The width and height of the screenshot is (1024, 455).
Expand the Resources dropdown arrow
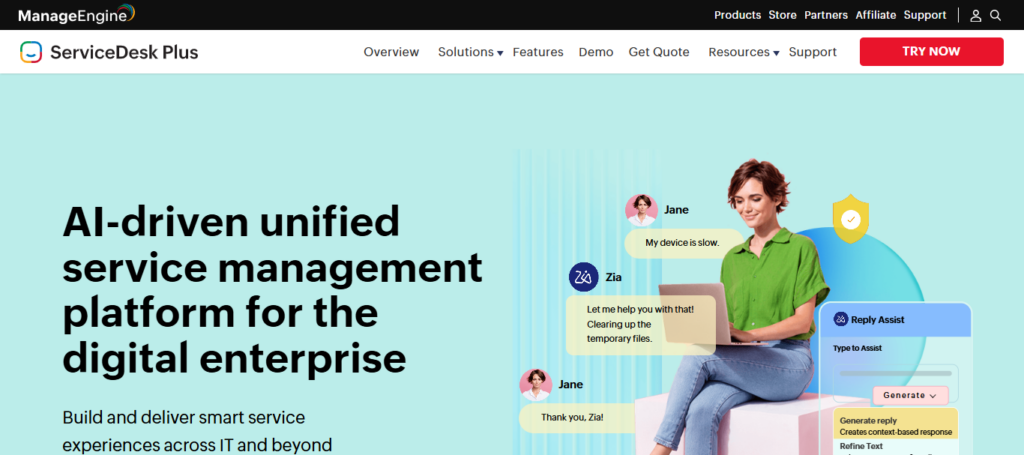point(776,53)
